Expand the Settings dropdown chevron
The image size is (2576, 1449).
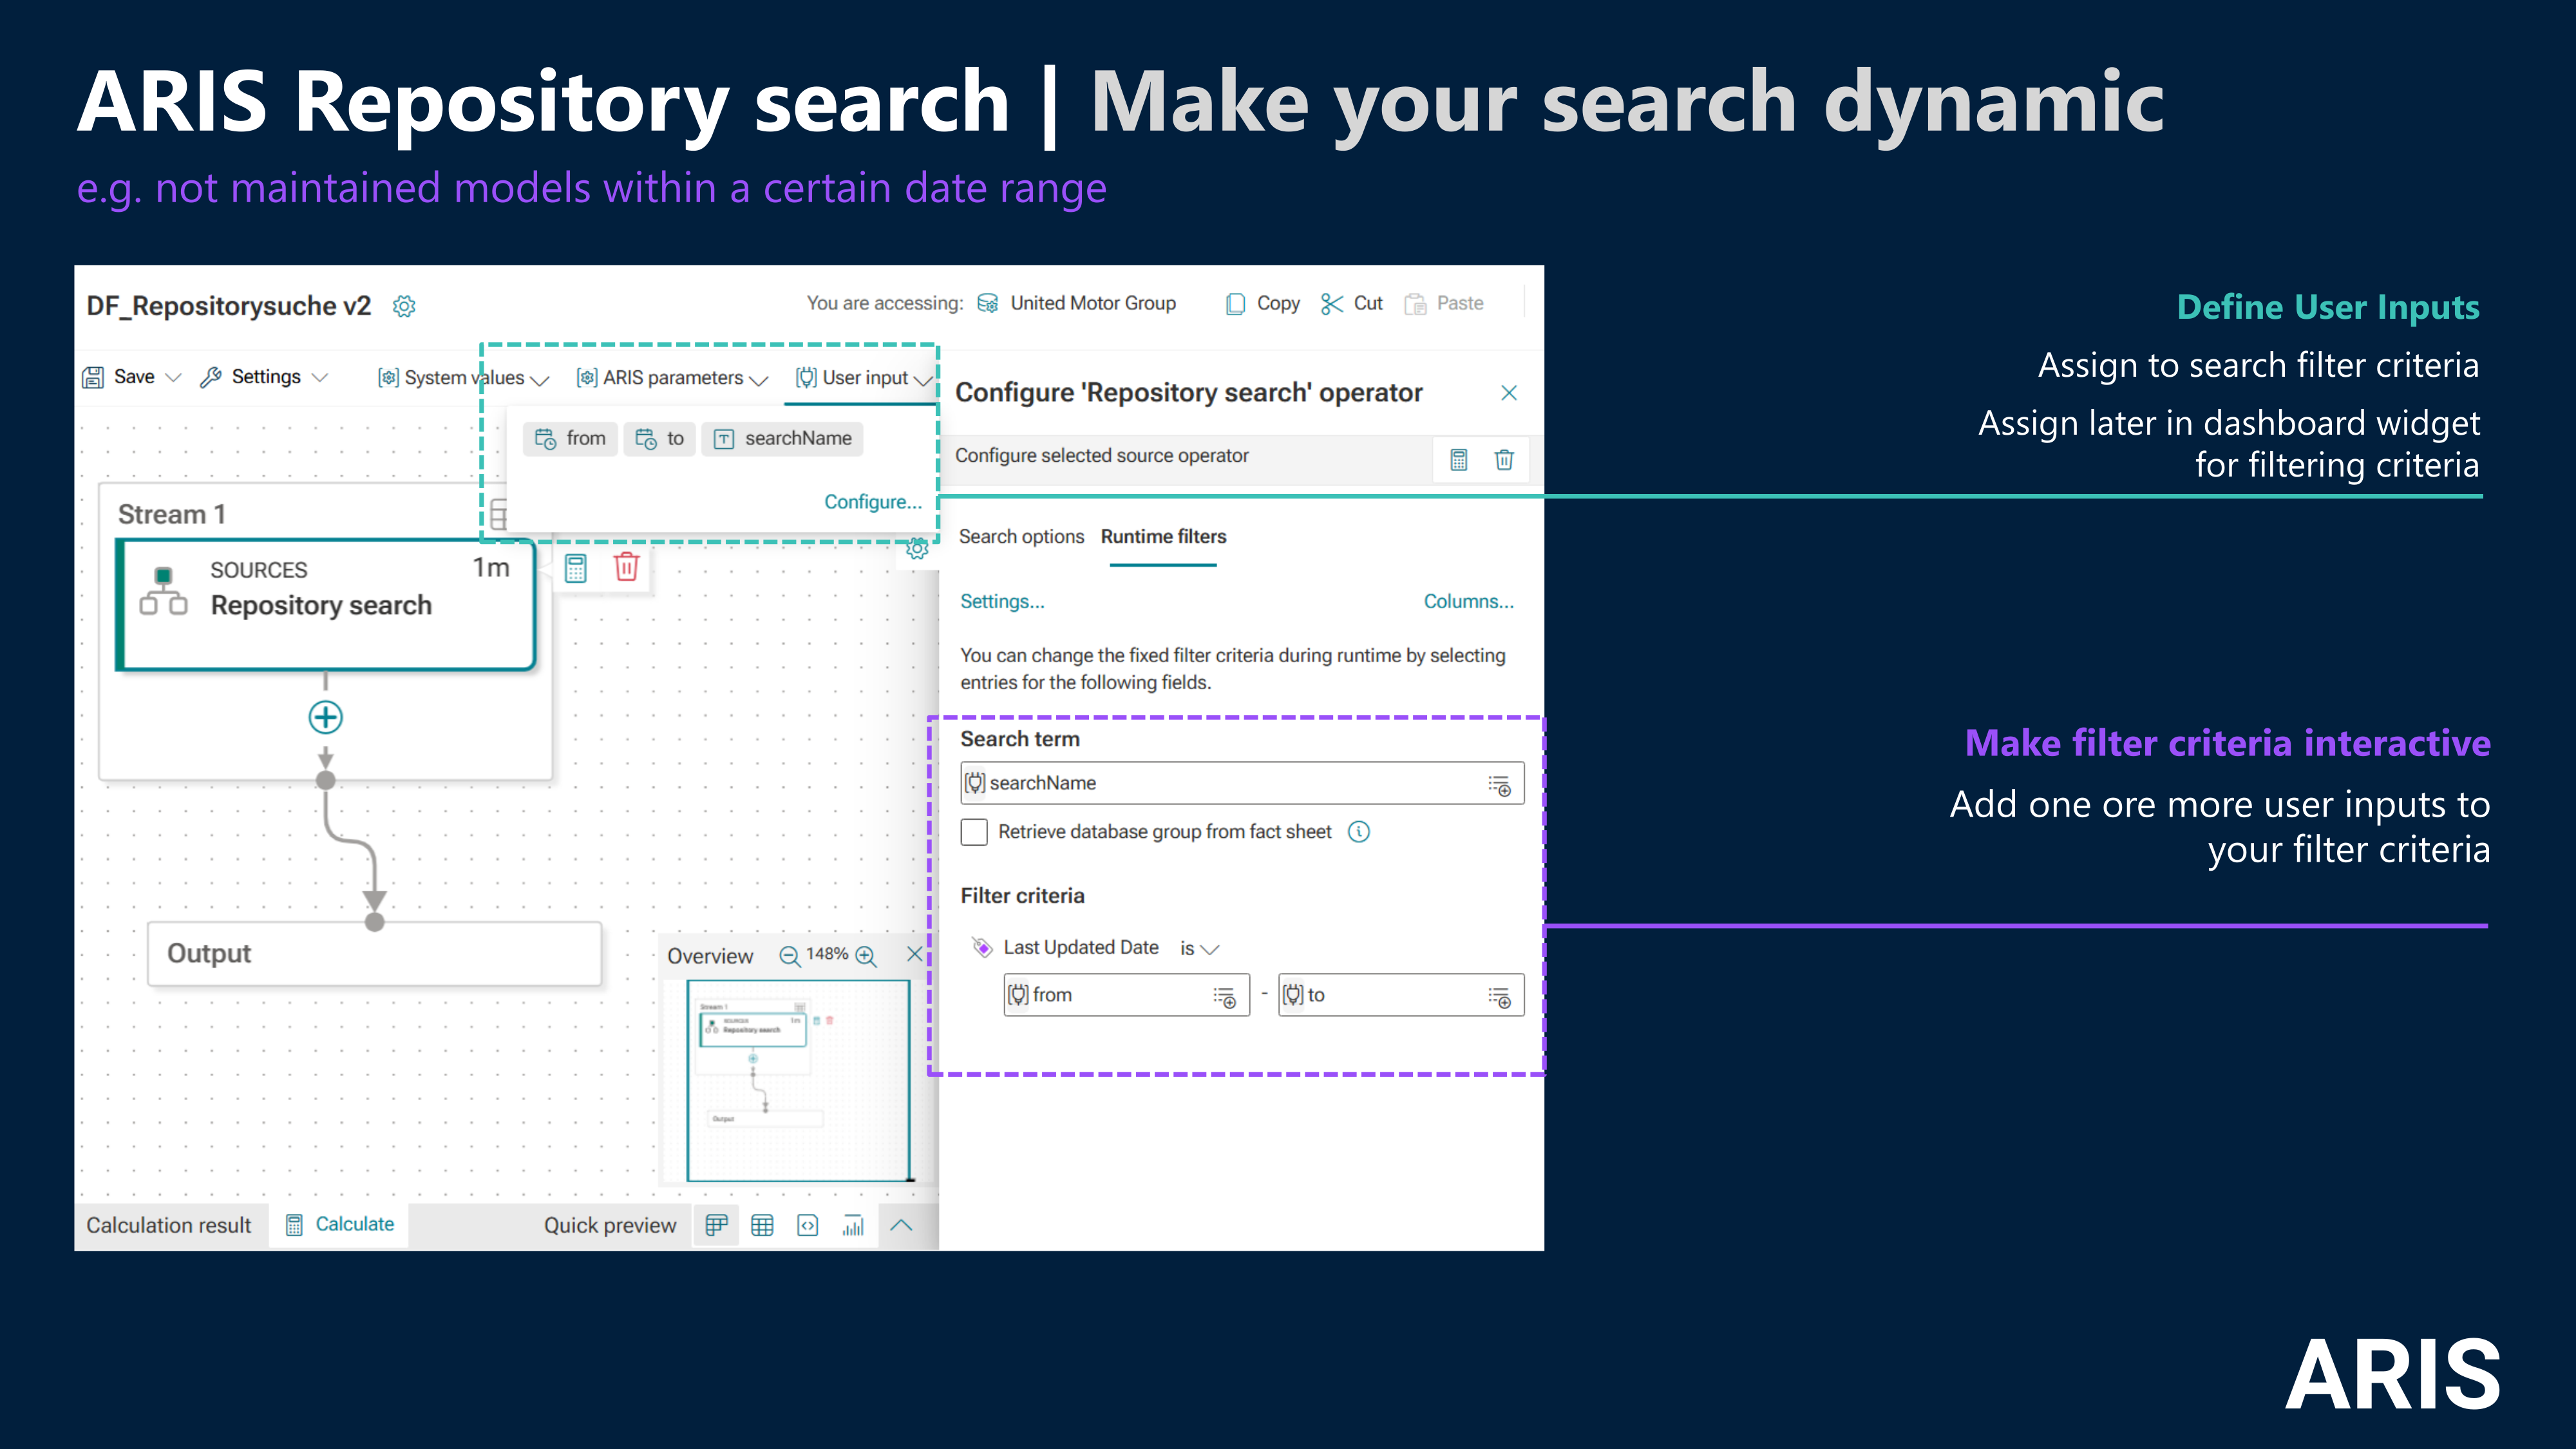(x=320, y=378)
